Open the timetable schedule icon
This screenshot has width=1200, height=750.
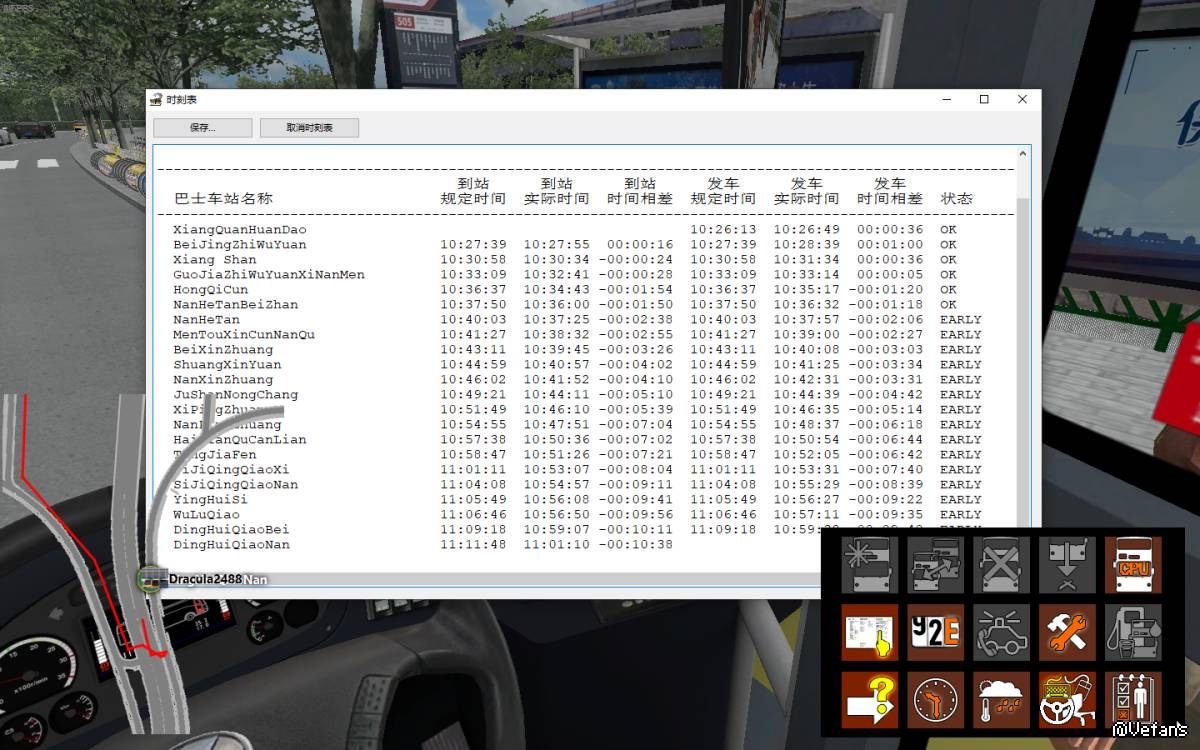(x=869, y=632)
